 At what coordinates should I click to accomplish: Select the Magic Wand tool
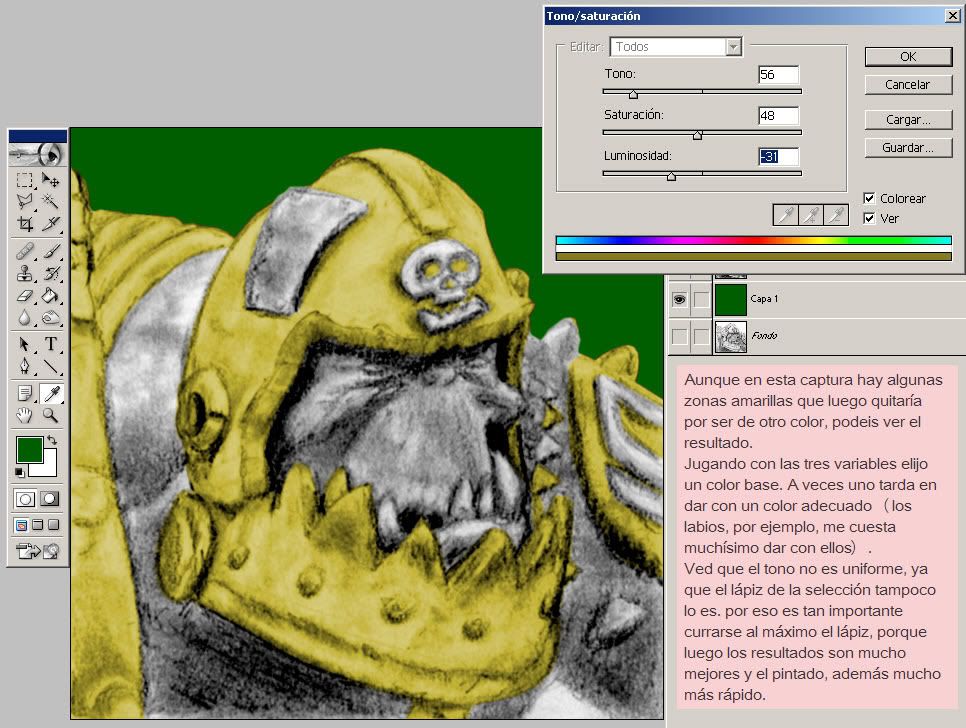pos(51,201)
